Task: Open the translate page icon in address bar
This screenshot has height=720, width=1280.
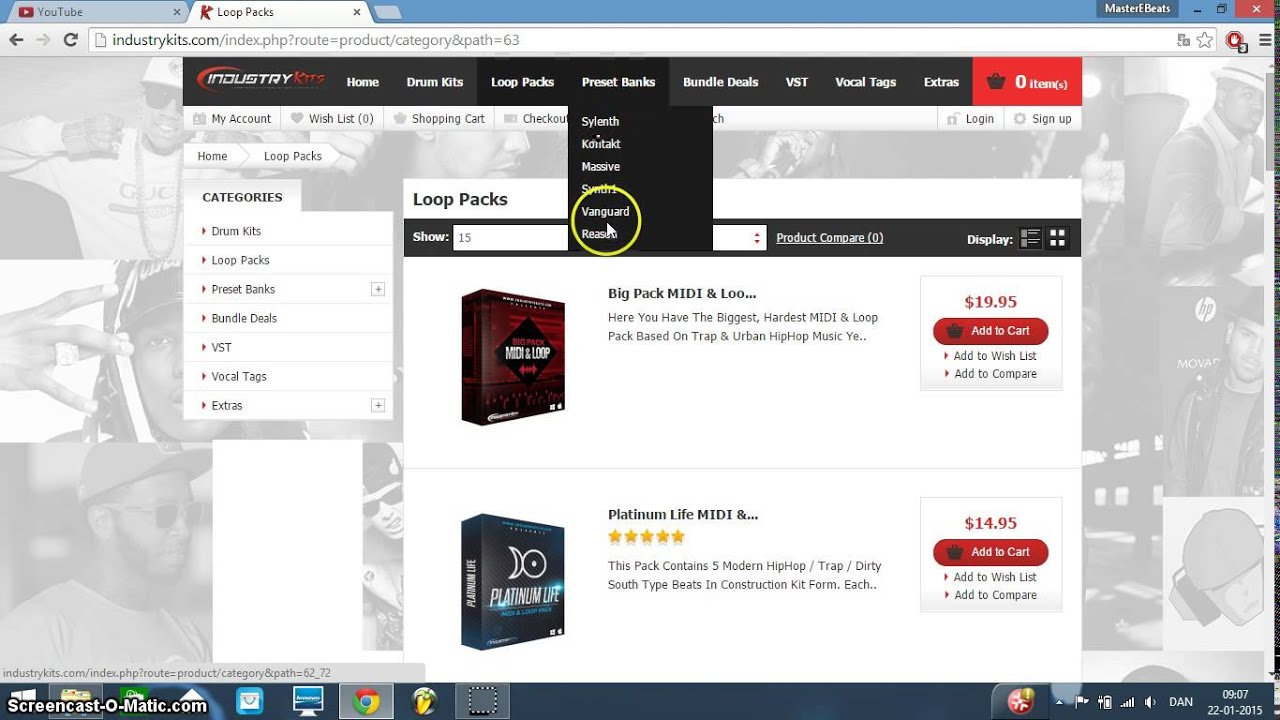Action: 1184,40
